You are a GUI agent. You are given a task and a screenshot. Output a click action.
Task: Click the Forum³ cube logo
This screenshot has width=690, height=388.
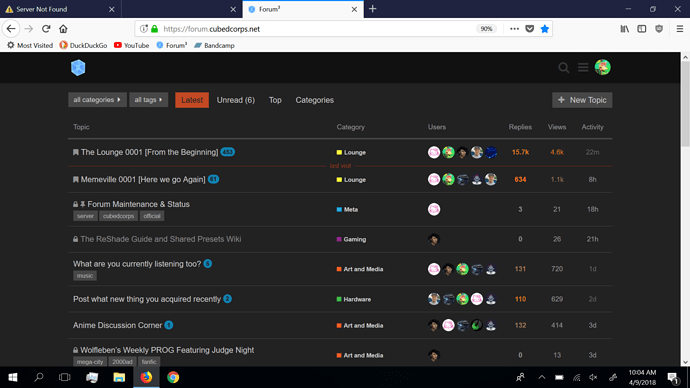tap(78, 68)
